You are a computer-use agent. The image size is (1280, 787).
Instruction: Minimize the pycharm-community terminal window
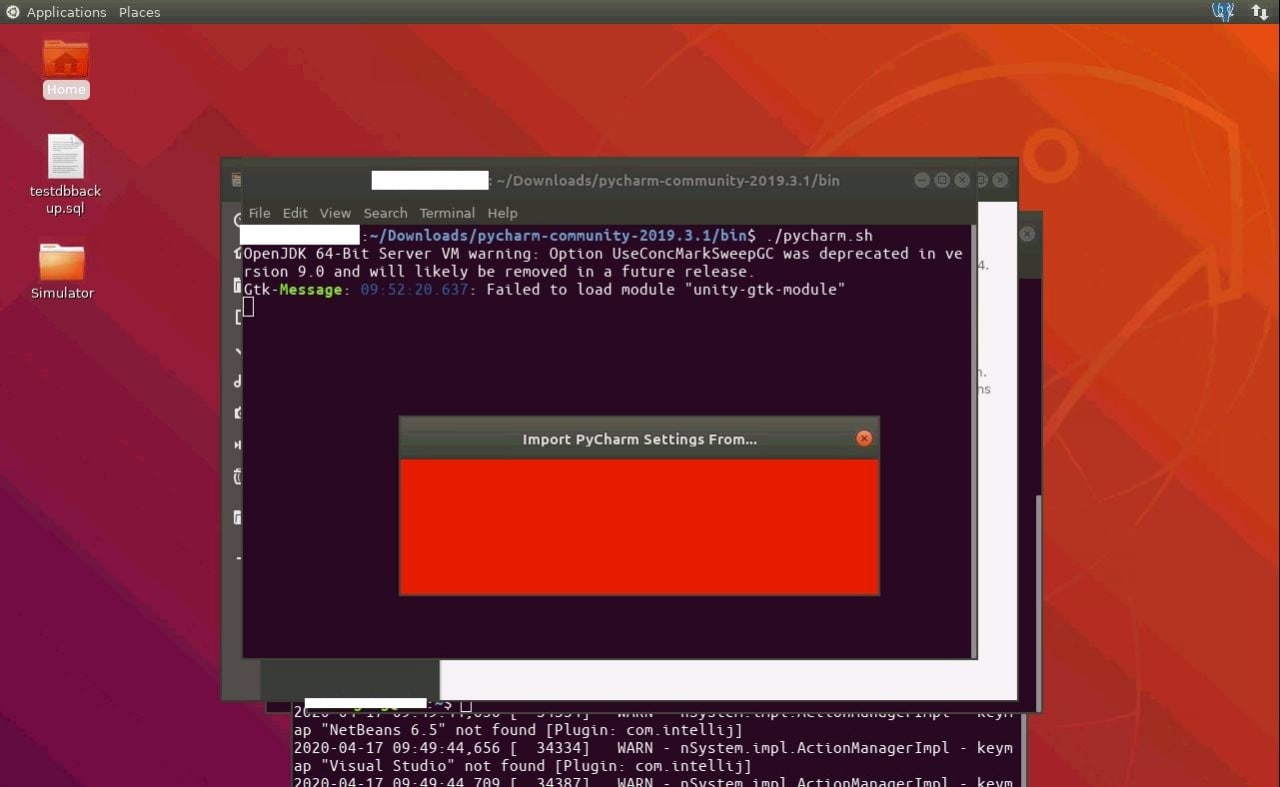tap(922, 180)
